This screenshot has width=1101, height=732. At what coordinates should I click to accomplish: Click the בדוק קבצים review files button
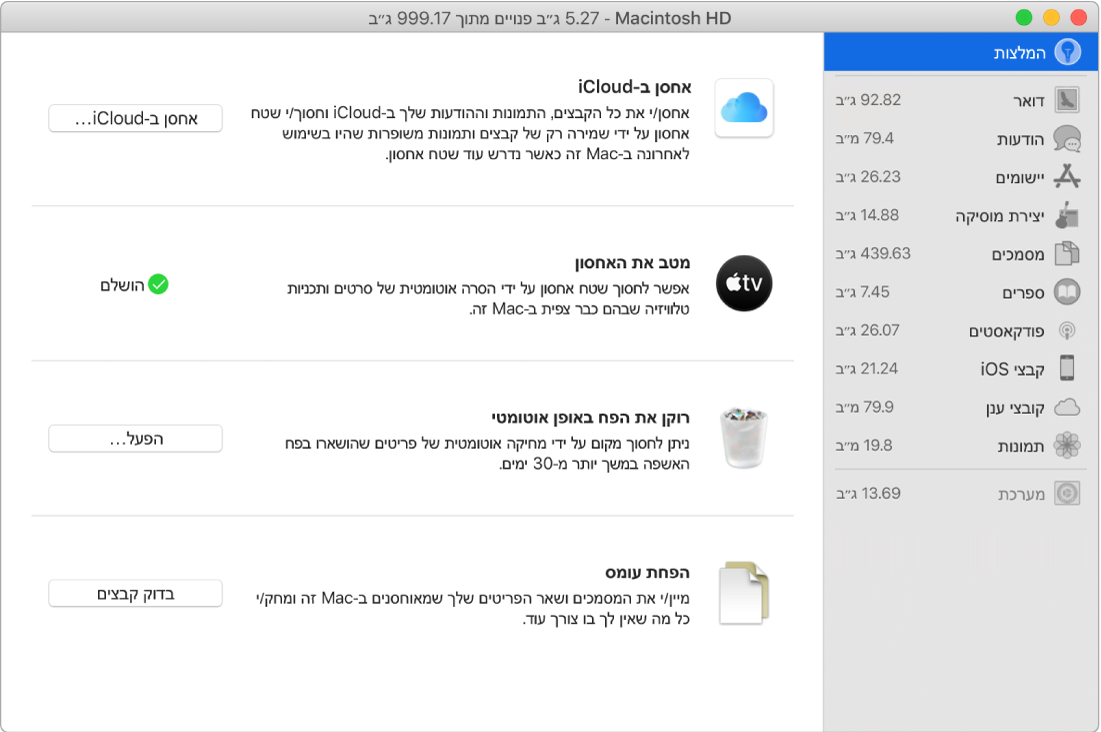(135, 593)
